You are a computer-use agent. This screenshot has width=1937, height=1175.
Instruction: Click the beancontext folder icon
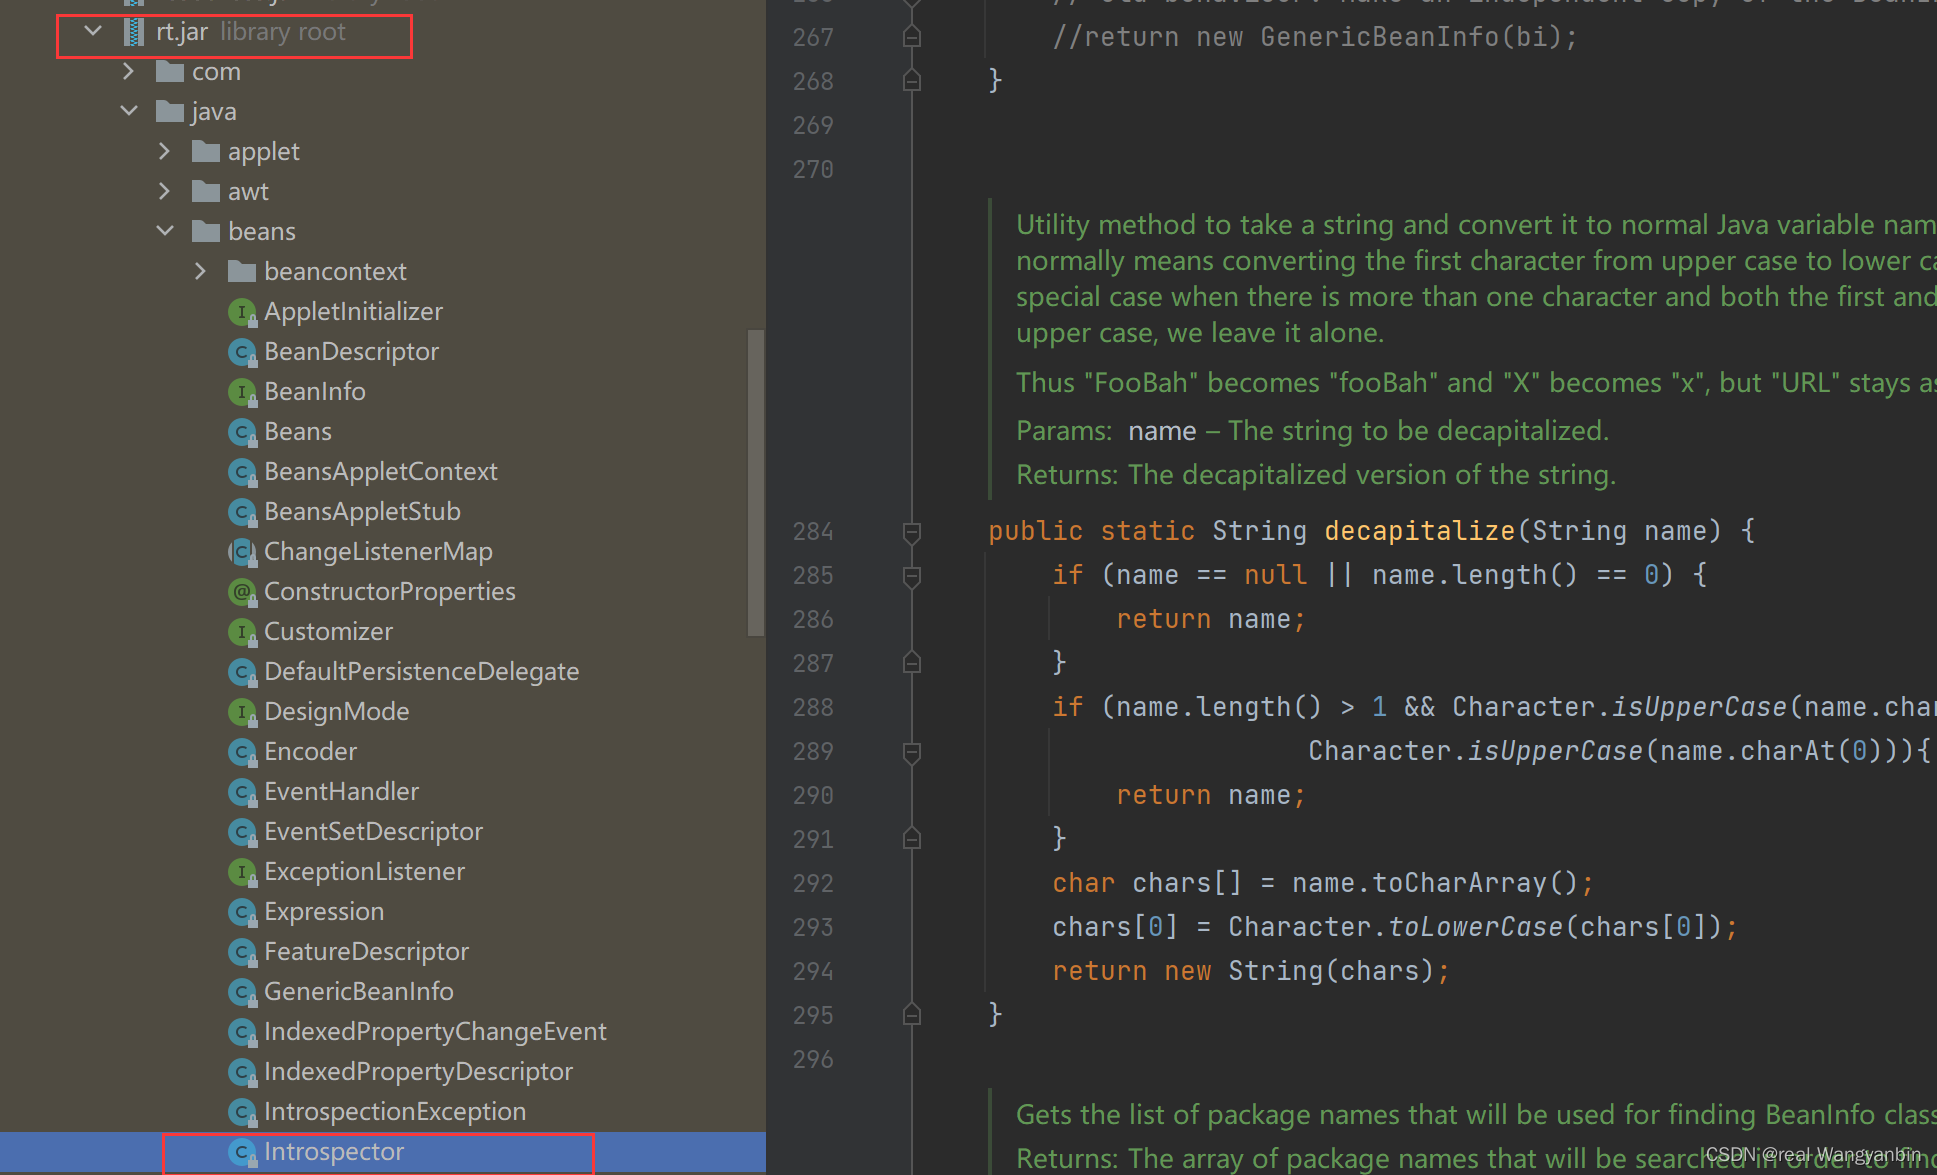(x=242, y=272)
